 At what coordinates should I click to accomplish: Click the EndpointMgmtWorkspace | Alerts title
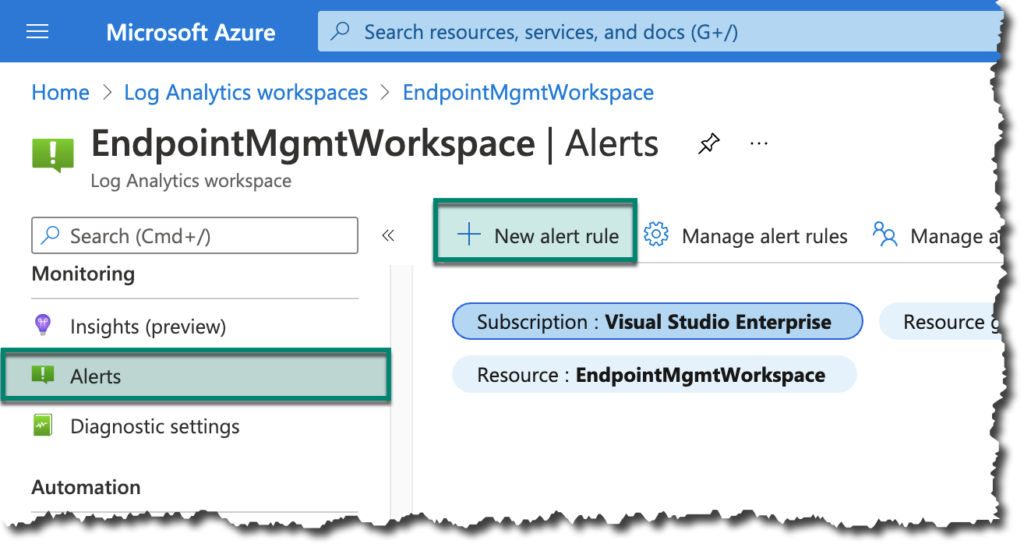tap(374, 144)
